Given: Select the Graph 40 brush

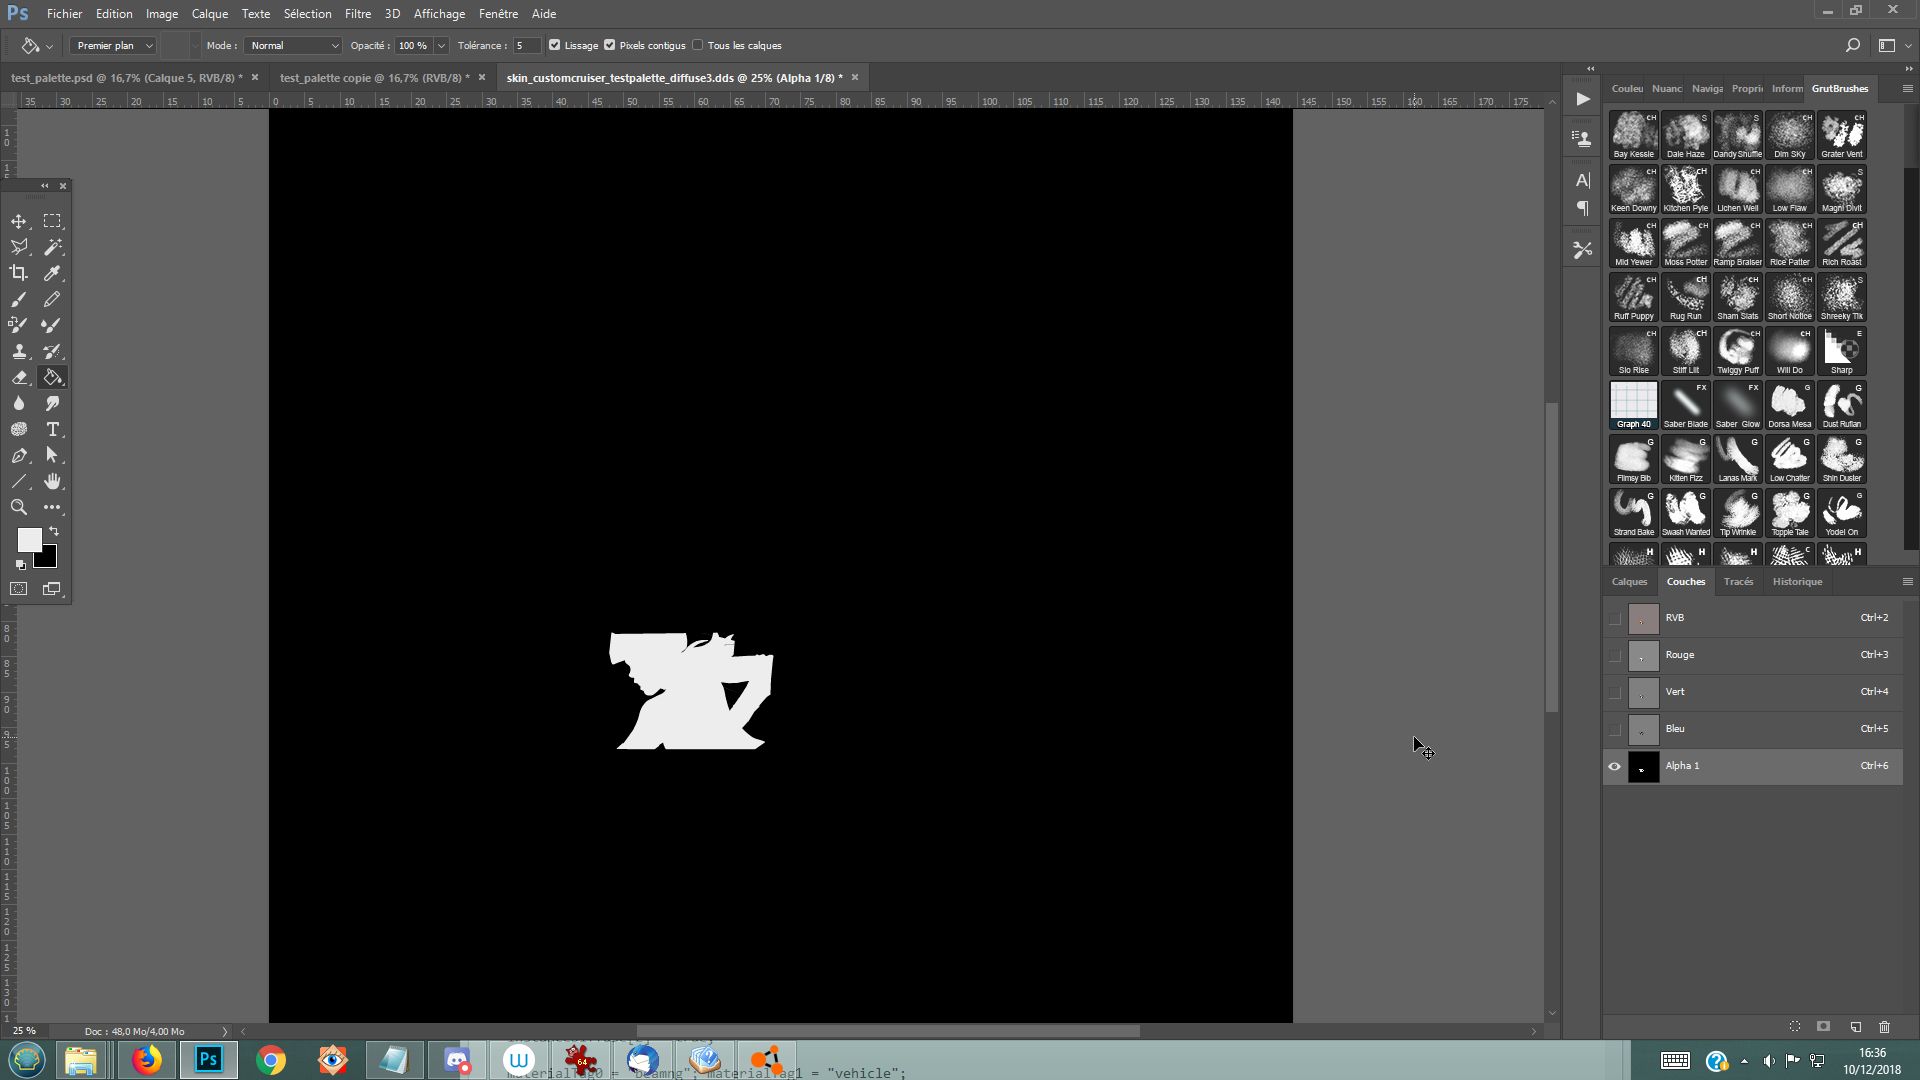Looking at the screenshot, I should pyautogui.click(x=1633, y=405).
